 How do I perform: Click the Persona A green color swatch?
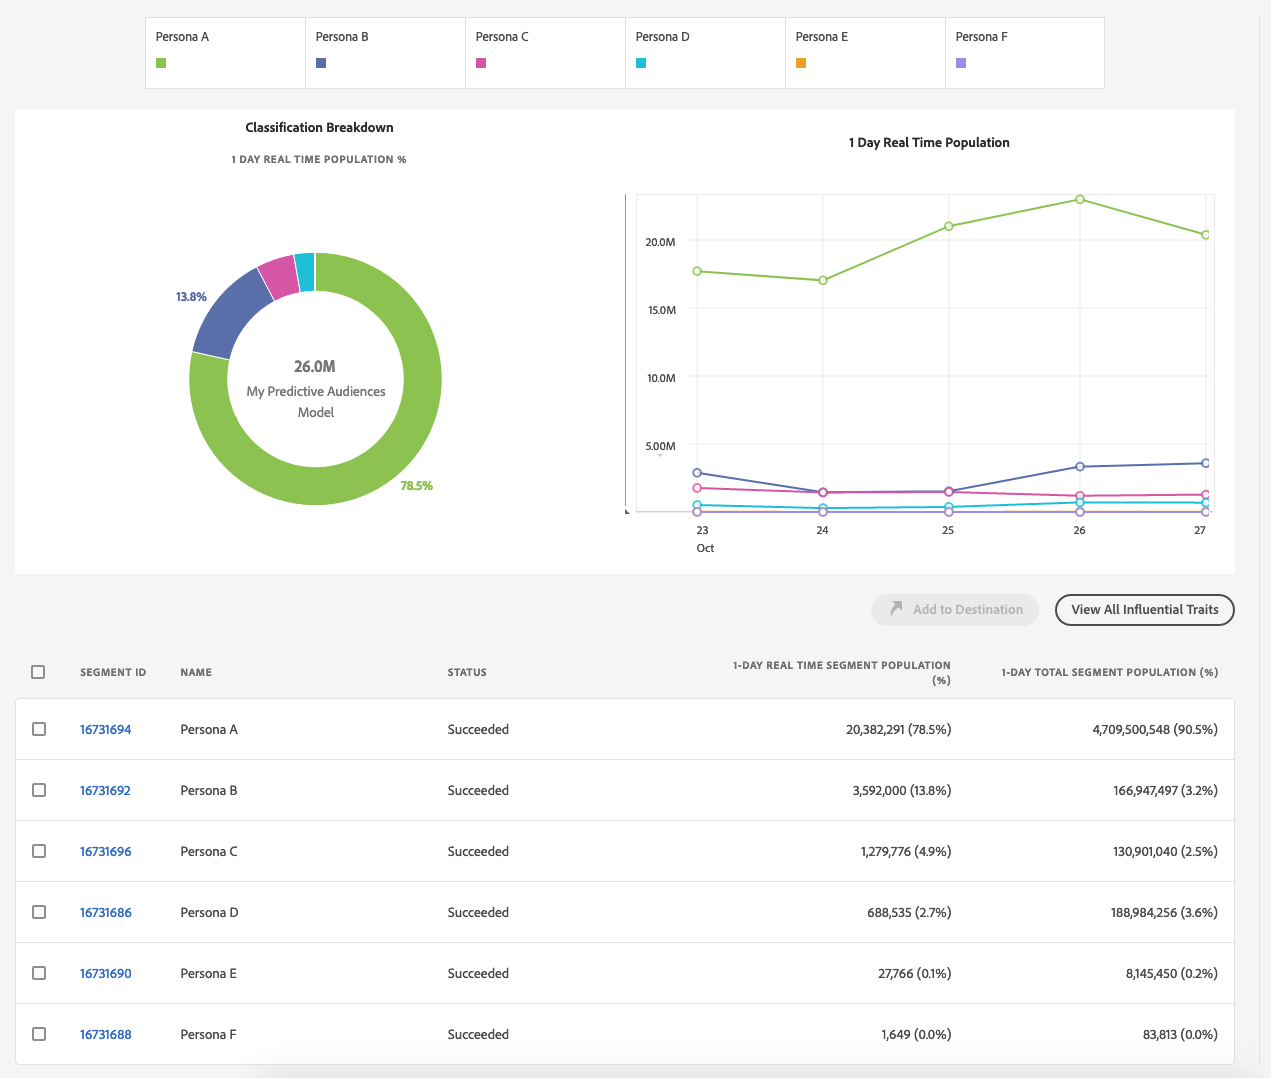click(161, 63)
